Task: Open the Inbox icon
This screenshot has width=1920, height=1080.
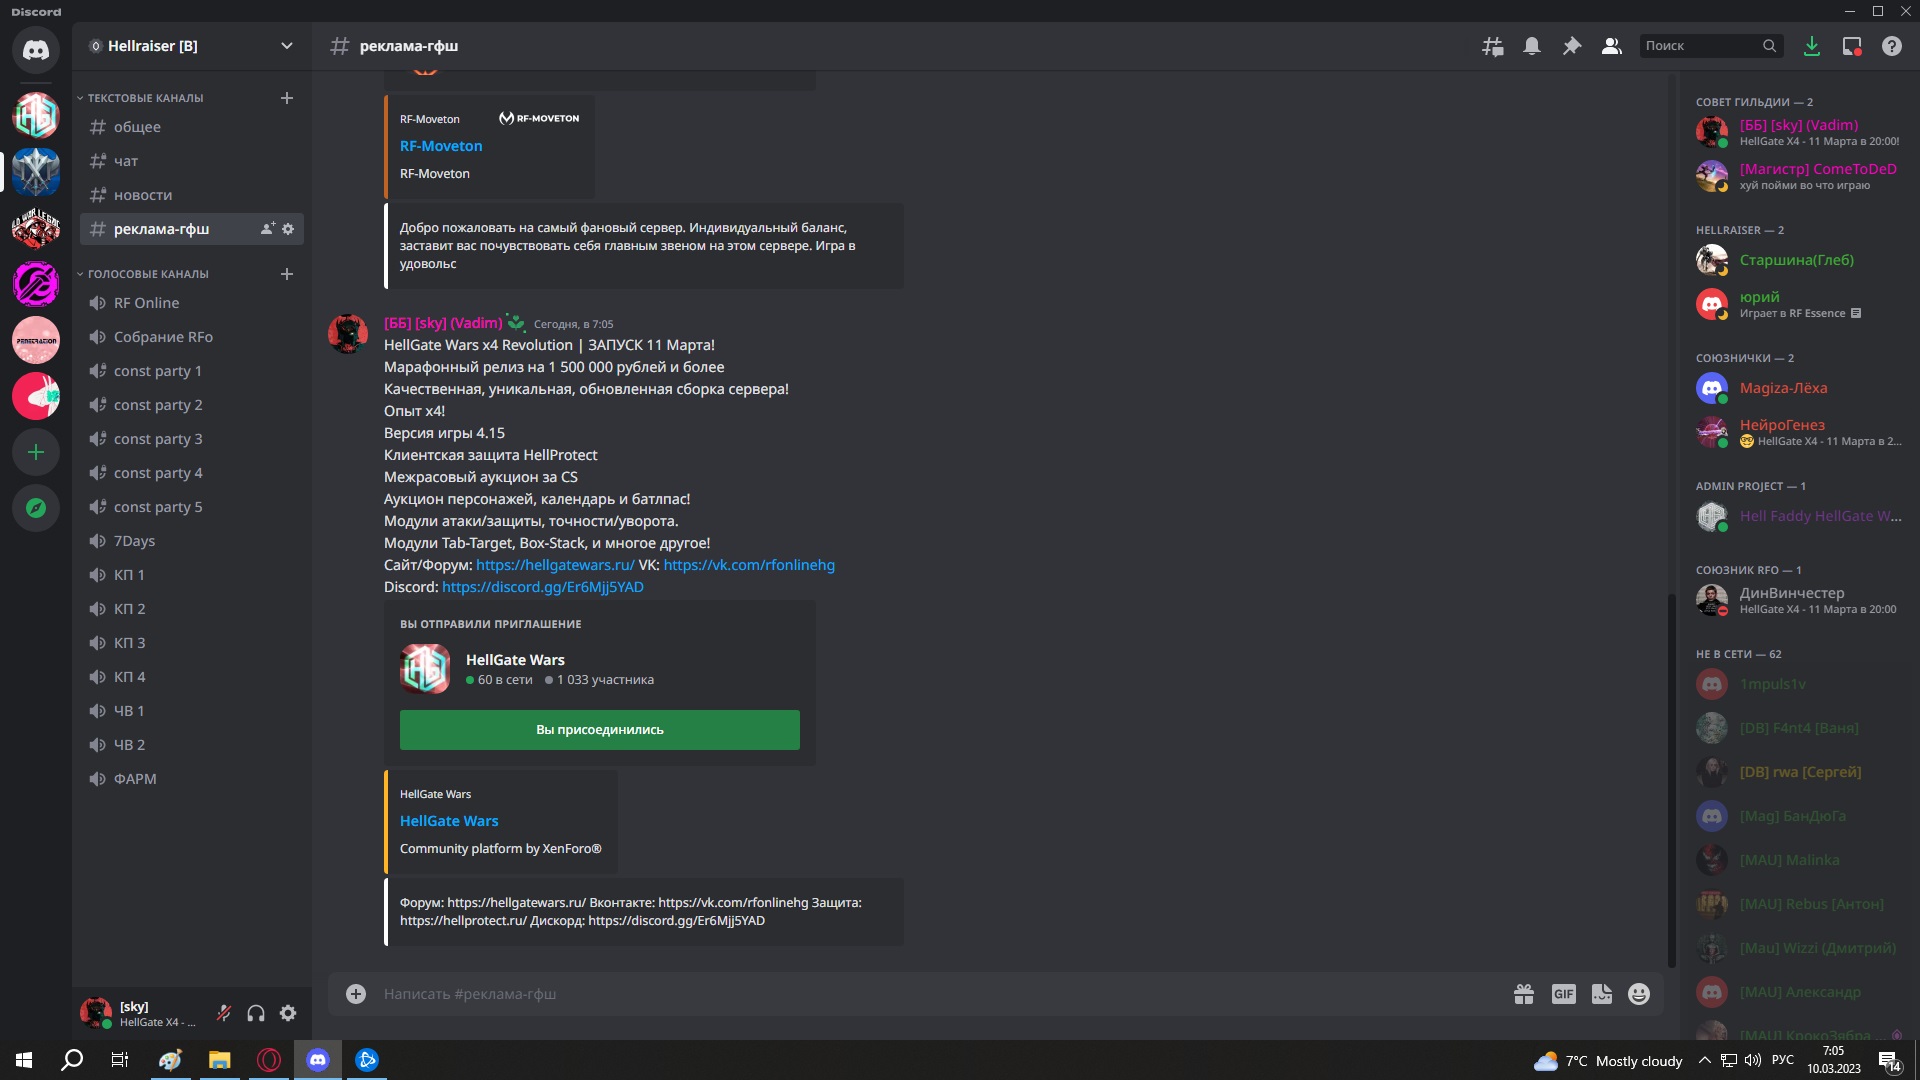Action: pos(1852,46)
